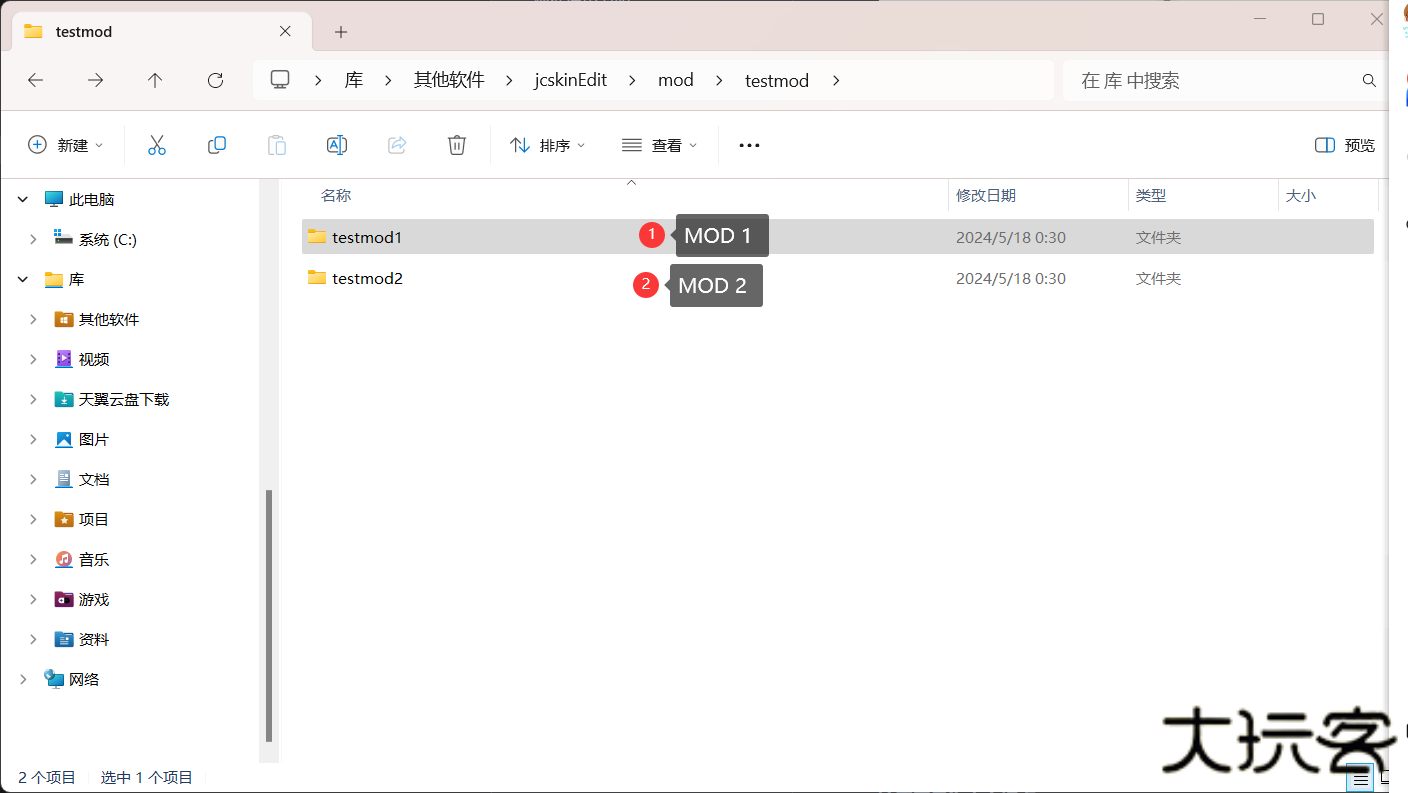Image resolution: width=1408 pixels, height=793 pixels.
Task: Select the Cut icon in the toolbar
Action: (157, 144)
